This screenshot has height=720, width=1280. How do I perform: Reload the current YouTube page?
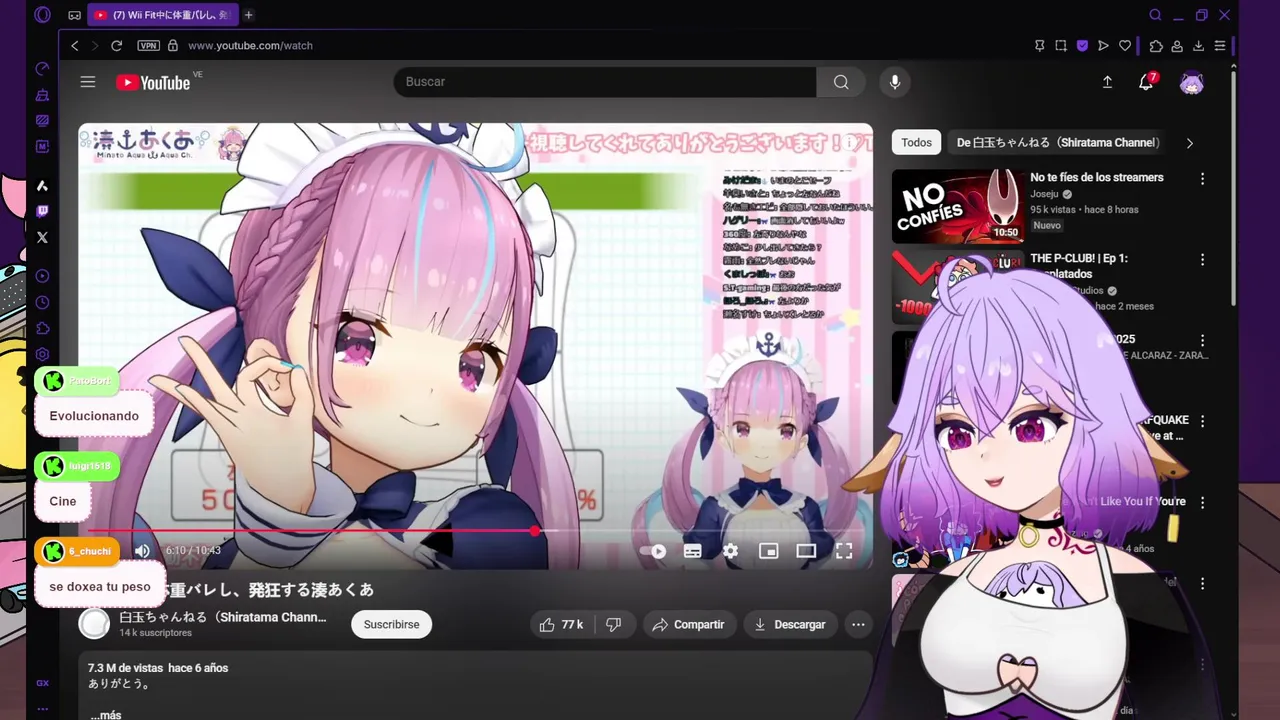pos(116,45)
